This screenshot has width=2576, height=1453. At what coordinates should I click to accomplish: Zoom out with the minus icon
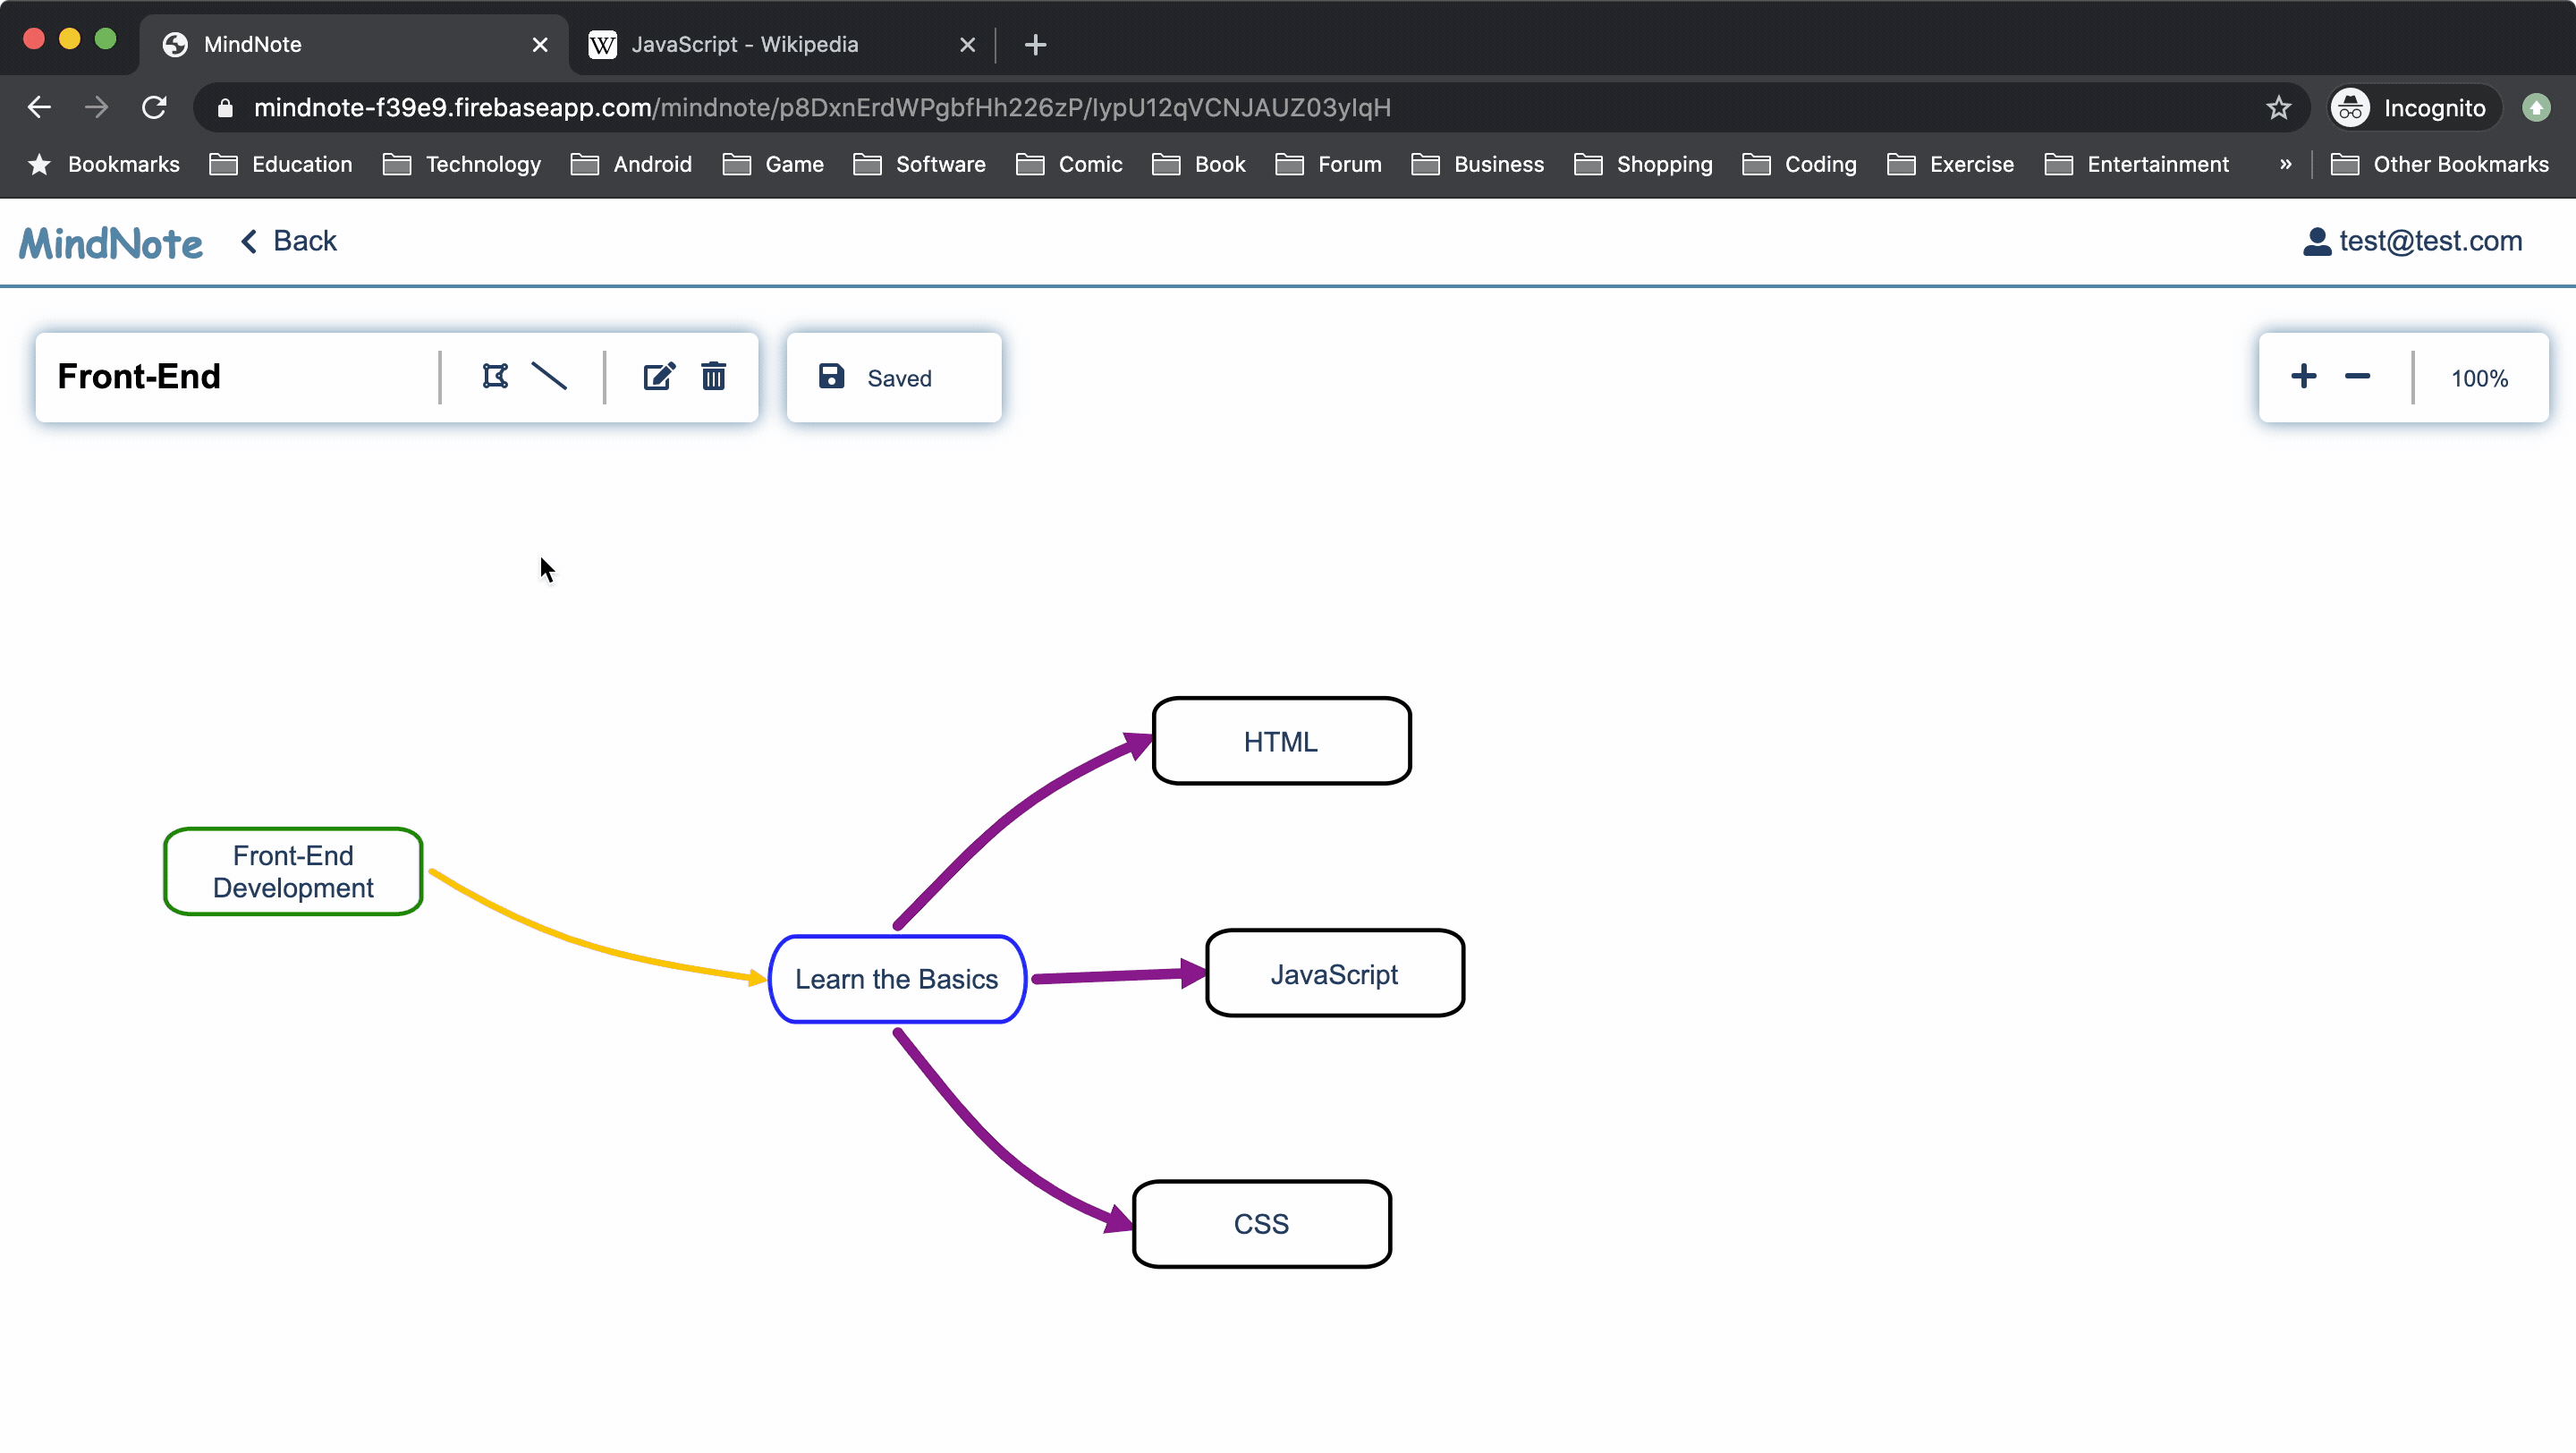coord(2358,377)
